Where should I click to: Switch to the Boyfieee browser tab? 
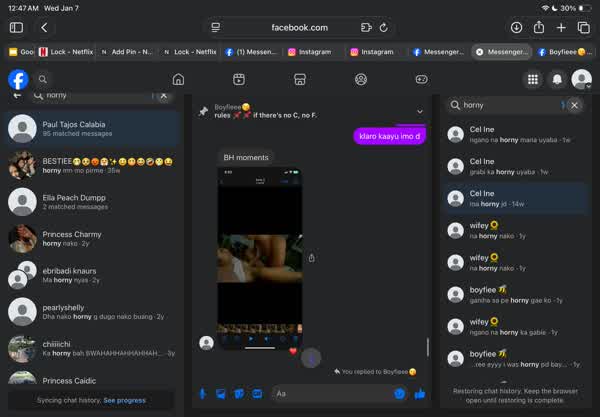click(561, 52)
